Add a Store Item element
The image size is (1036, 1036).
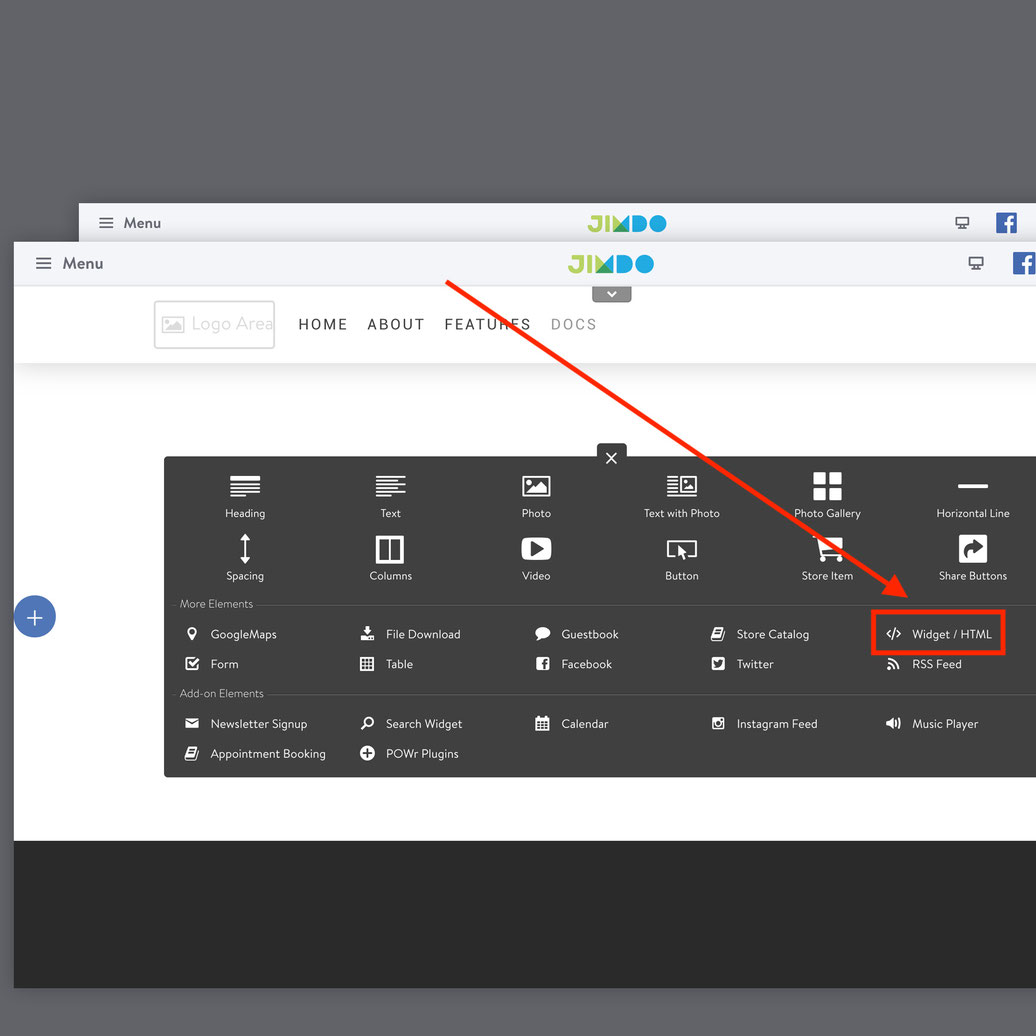827,559
